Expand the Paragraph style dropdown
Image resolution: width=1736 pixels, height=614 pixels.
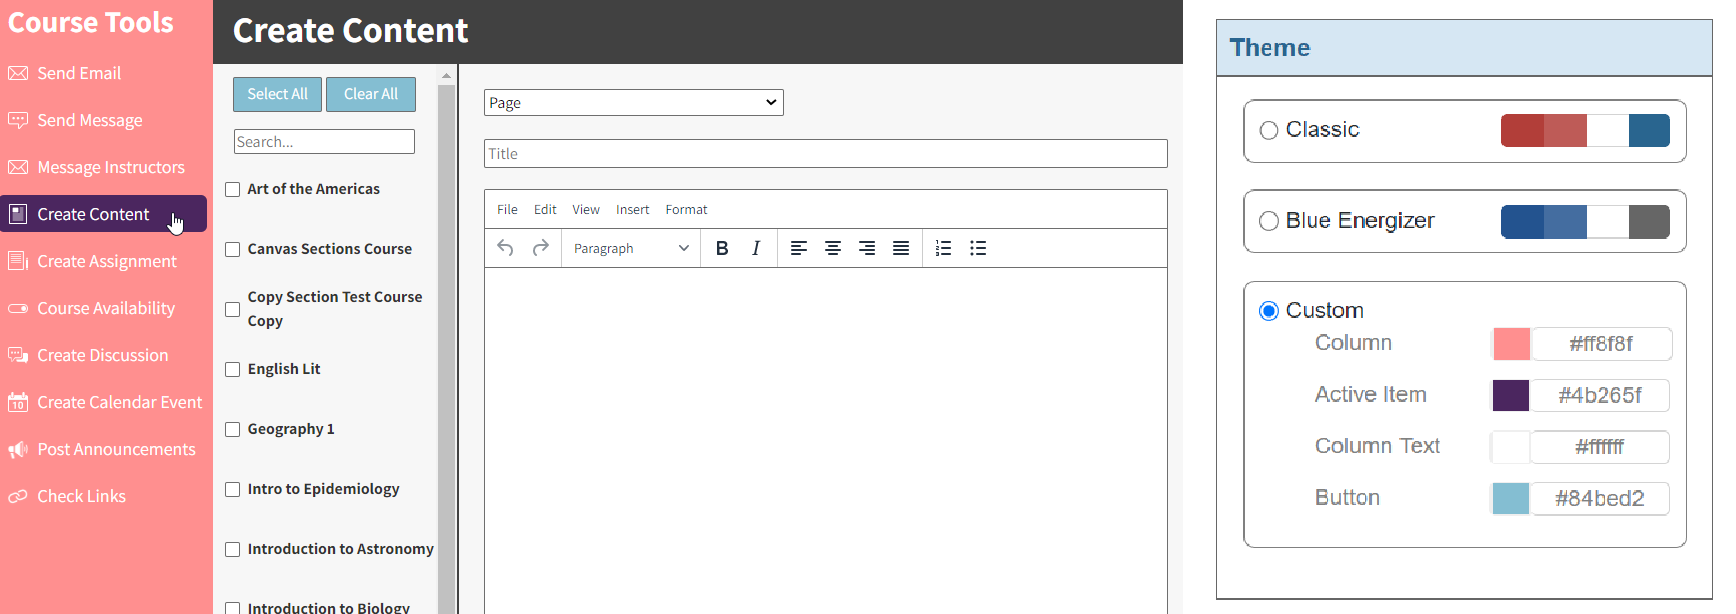631,248
